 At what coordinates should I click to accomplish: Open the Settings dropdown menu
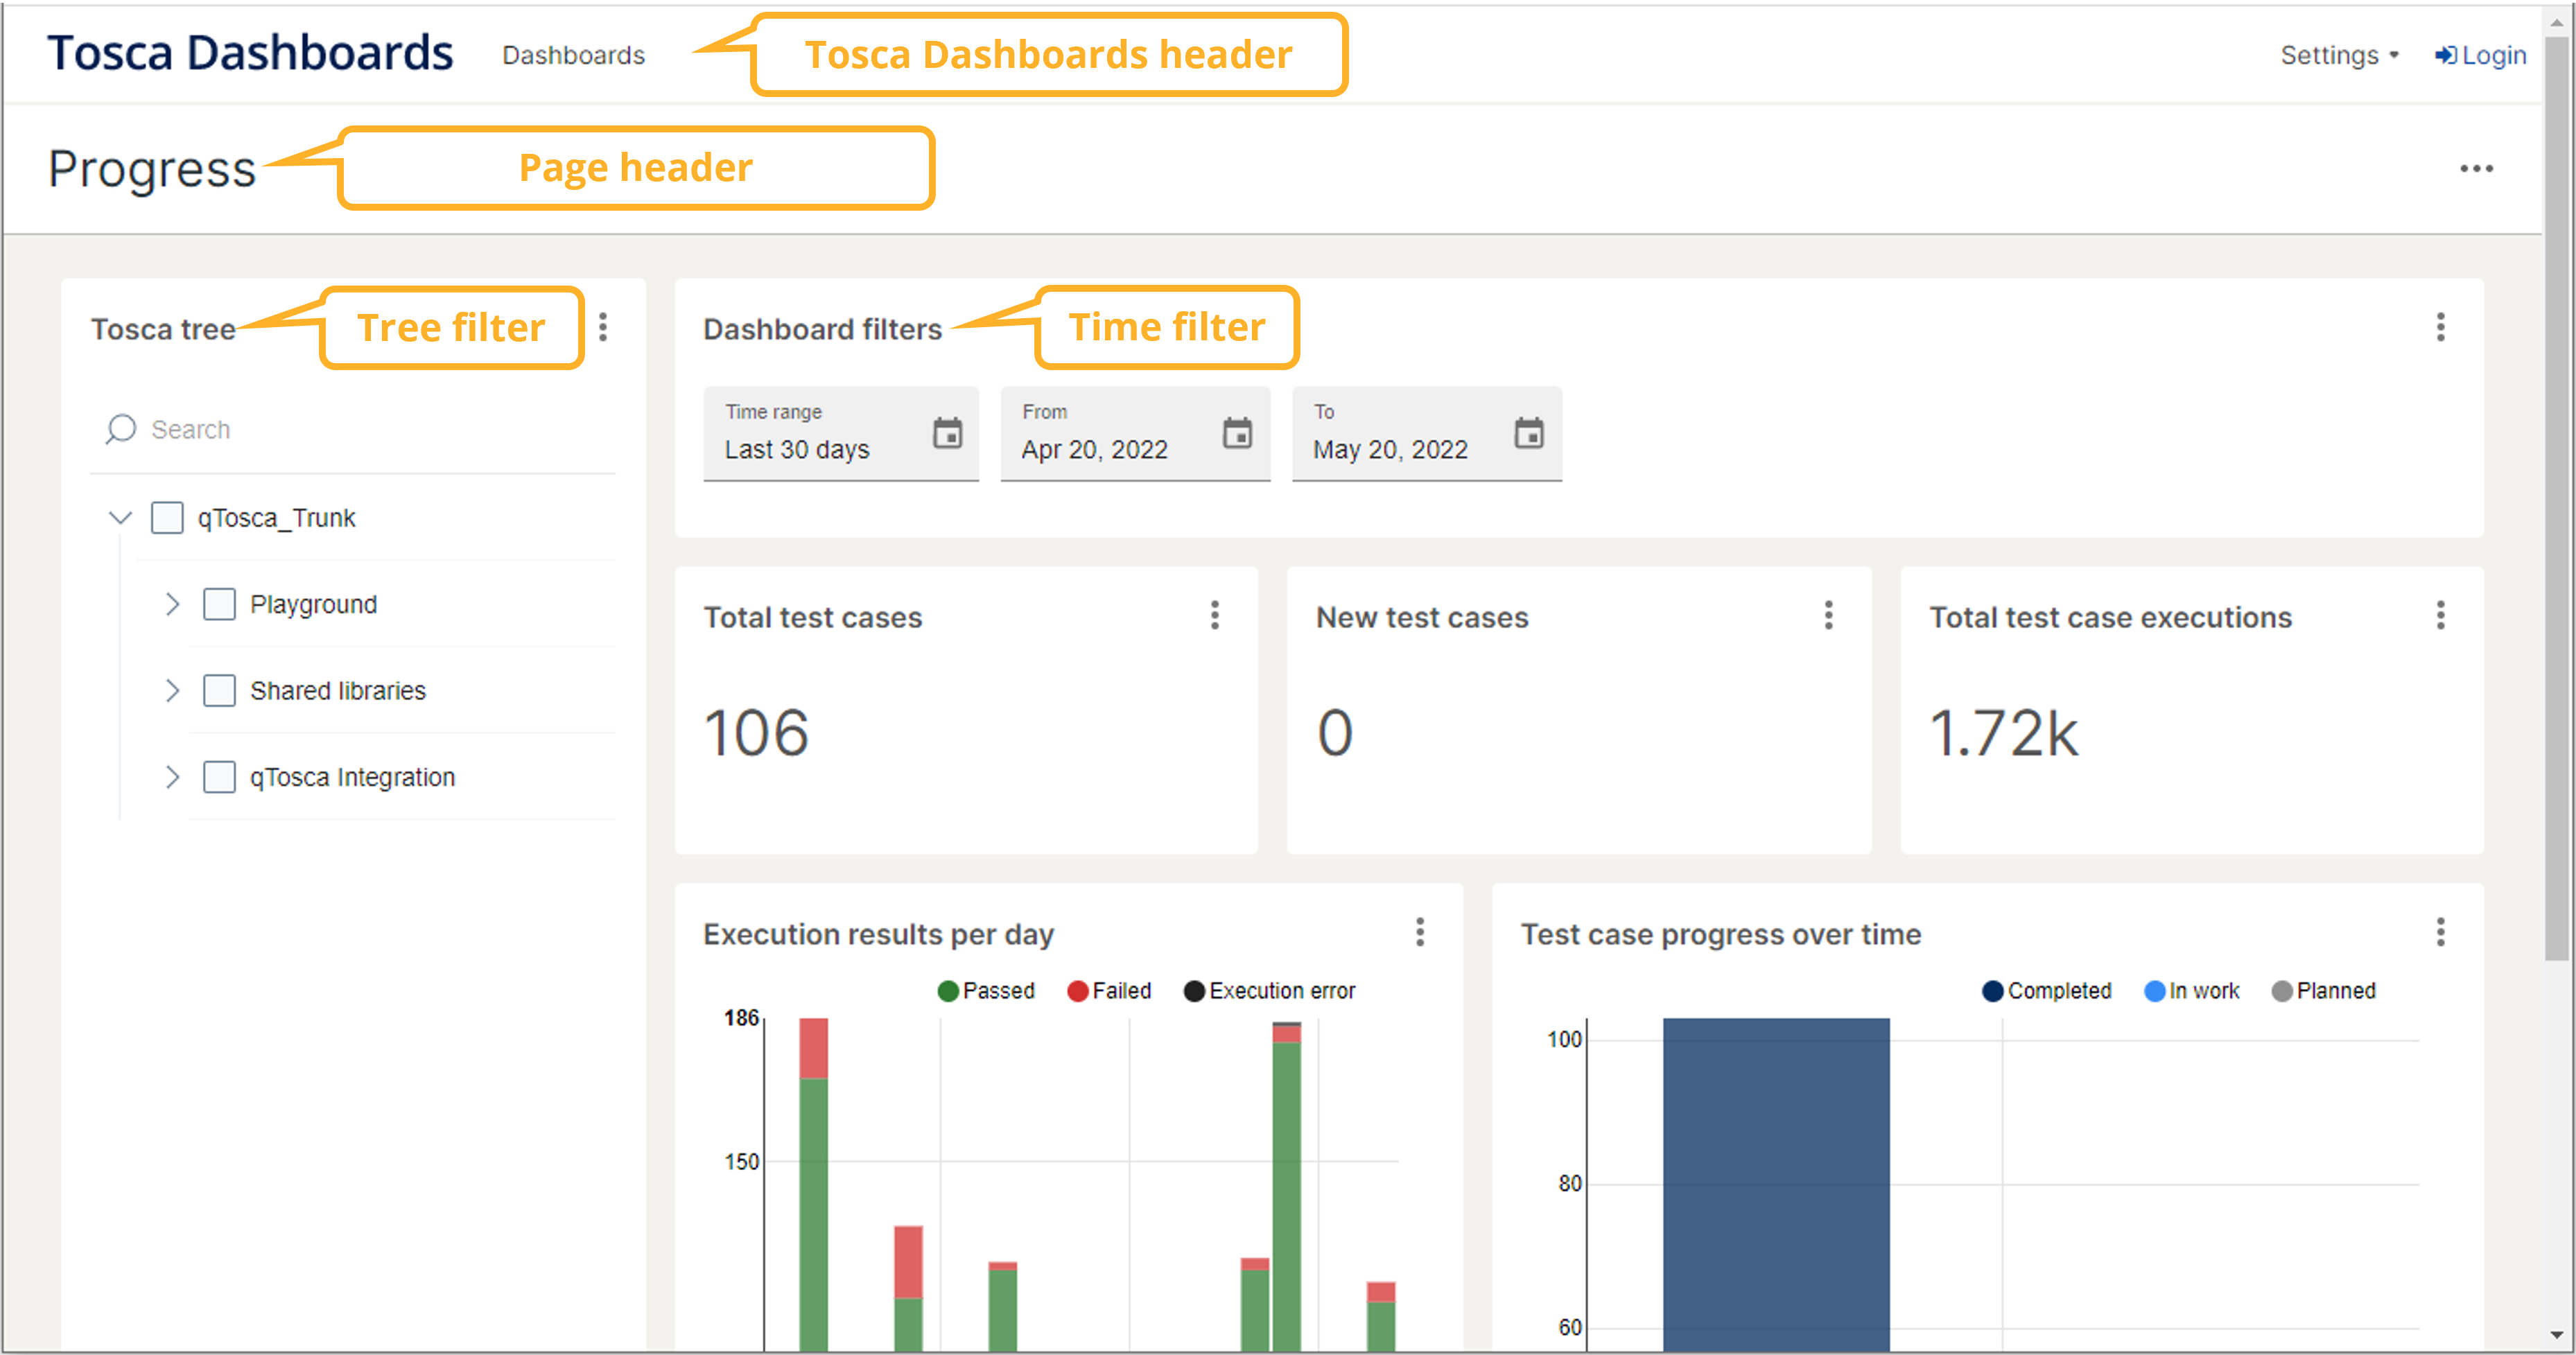[2339, 55]
